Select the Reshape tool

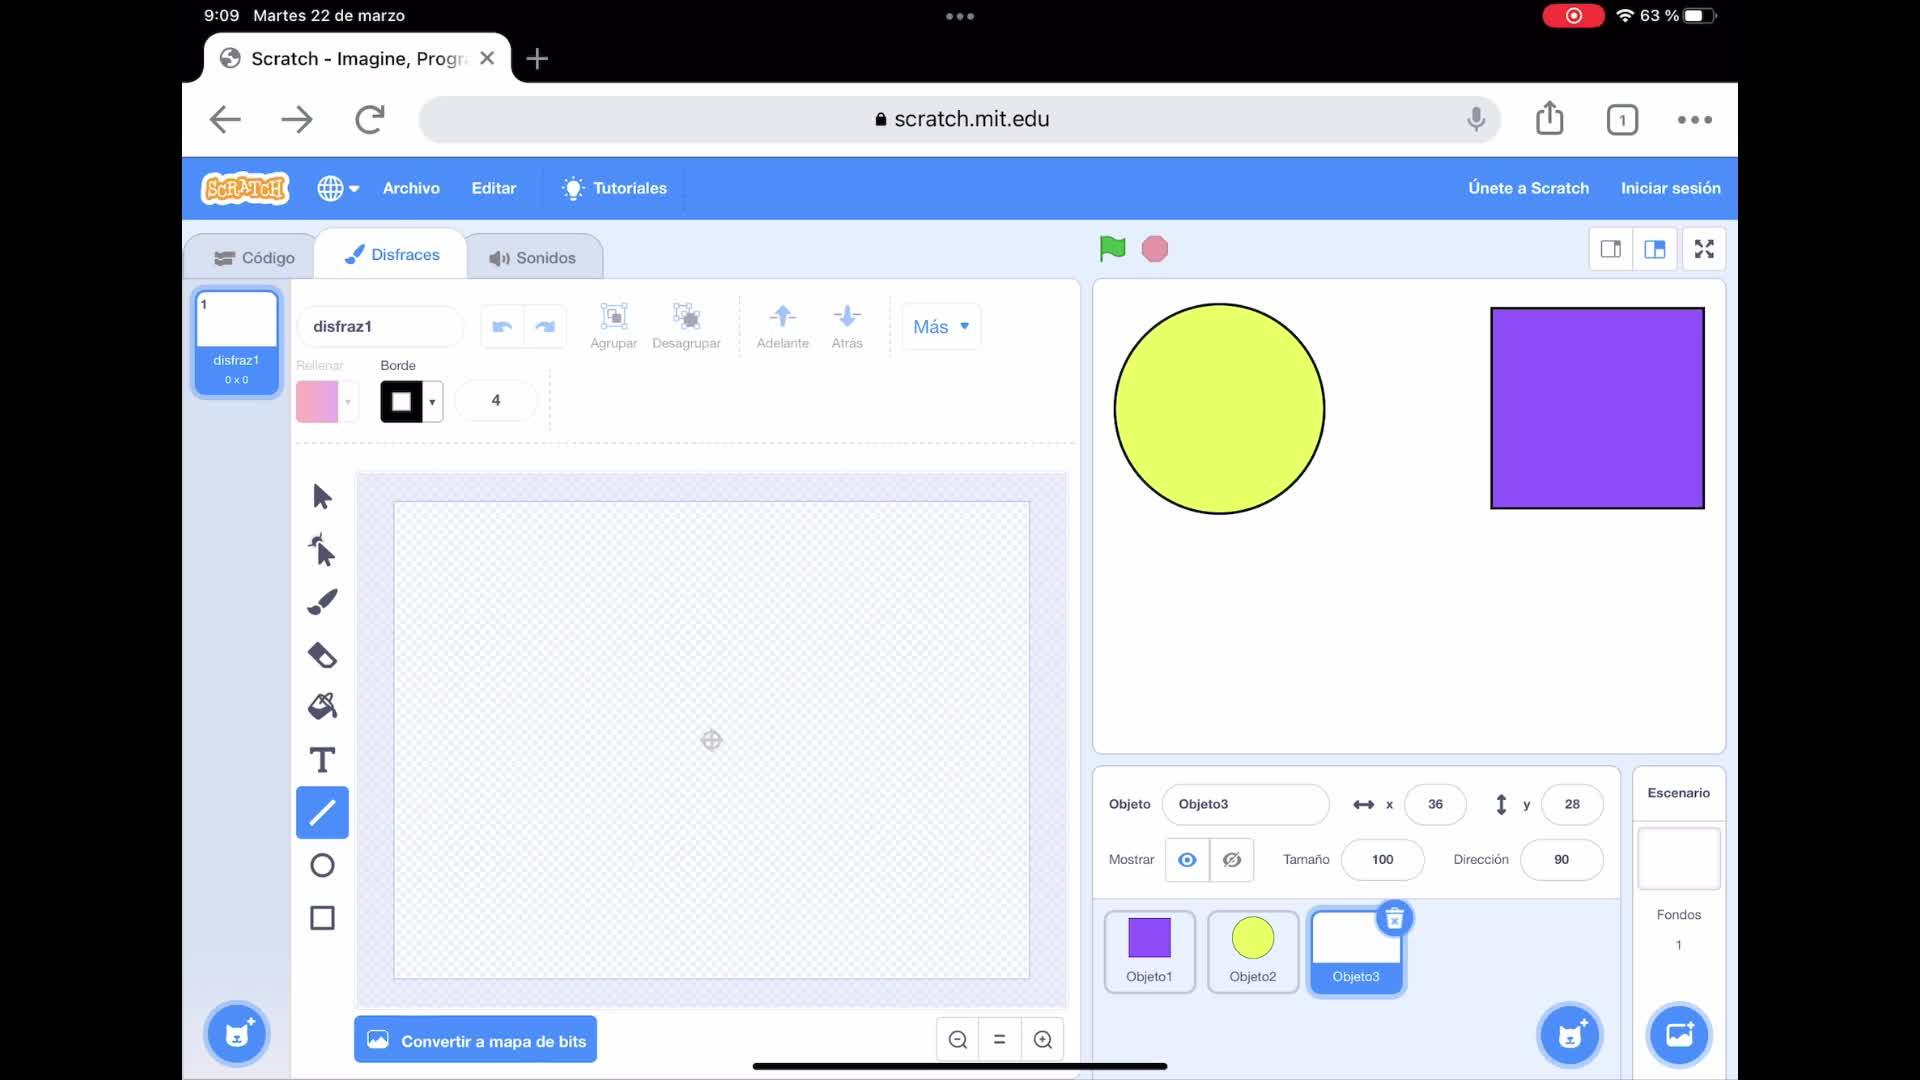[x=322, y=550]
